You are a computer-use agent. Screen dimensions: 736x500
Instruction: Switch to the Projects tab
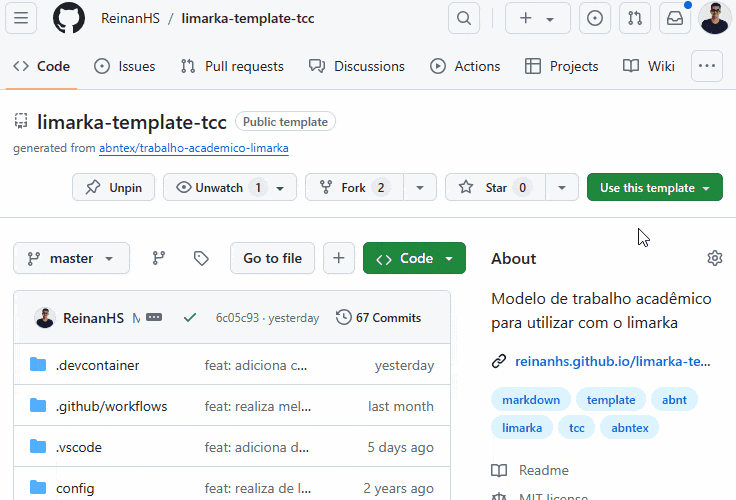click(x=561, y=66)
